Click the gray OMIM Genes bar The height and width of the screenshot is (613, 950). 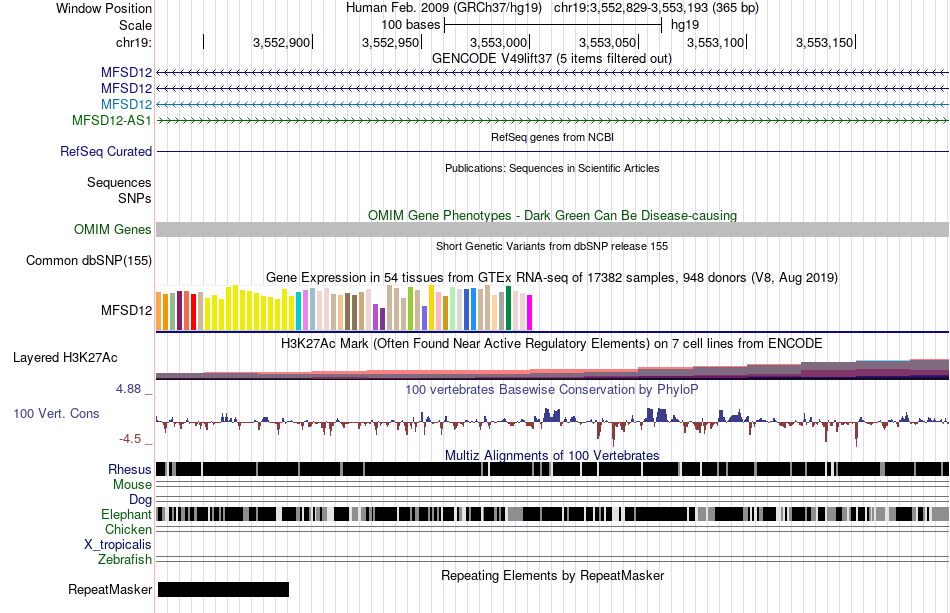coord(552,229)
